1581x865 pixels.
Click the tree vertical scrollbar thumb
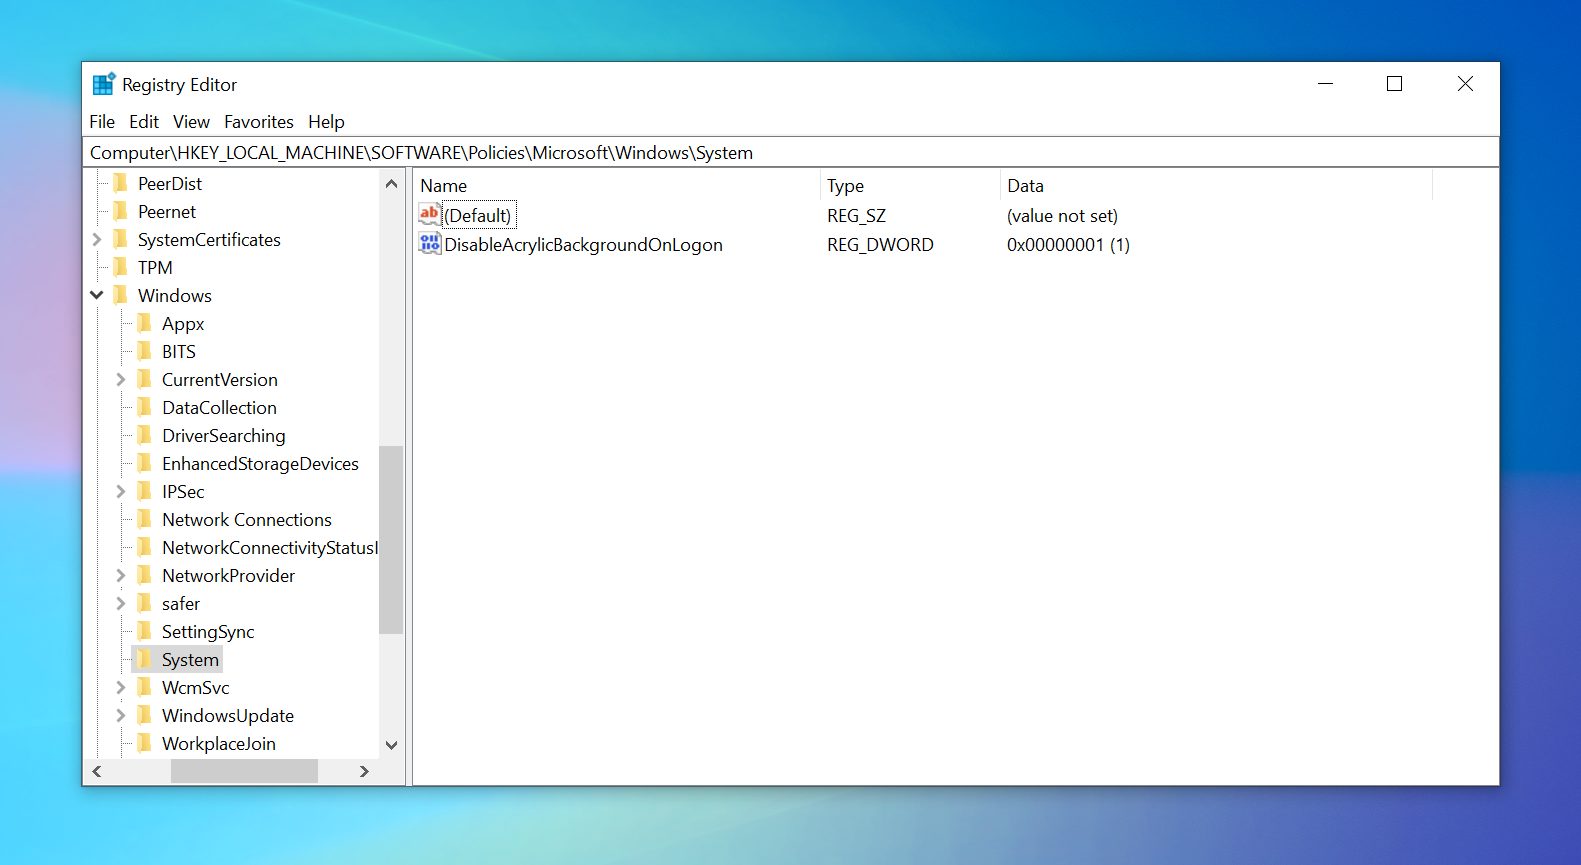pyautogui.click(x=391, y=540)
